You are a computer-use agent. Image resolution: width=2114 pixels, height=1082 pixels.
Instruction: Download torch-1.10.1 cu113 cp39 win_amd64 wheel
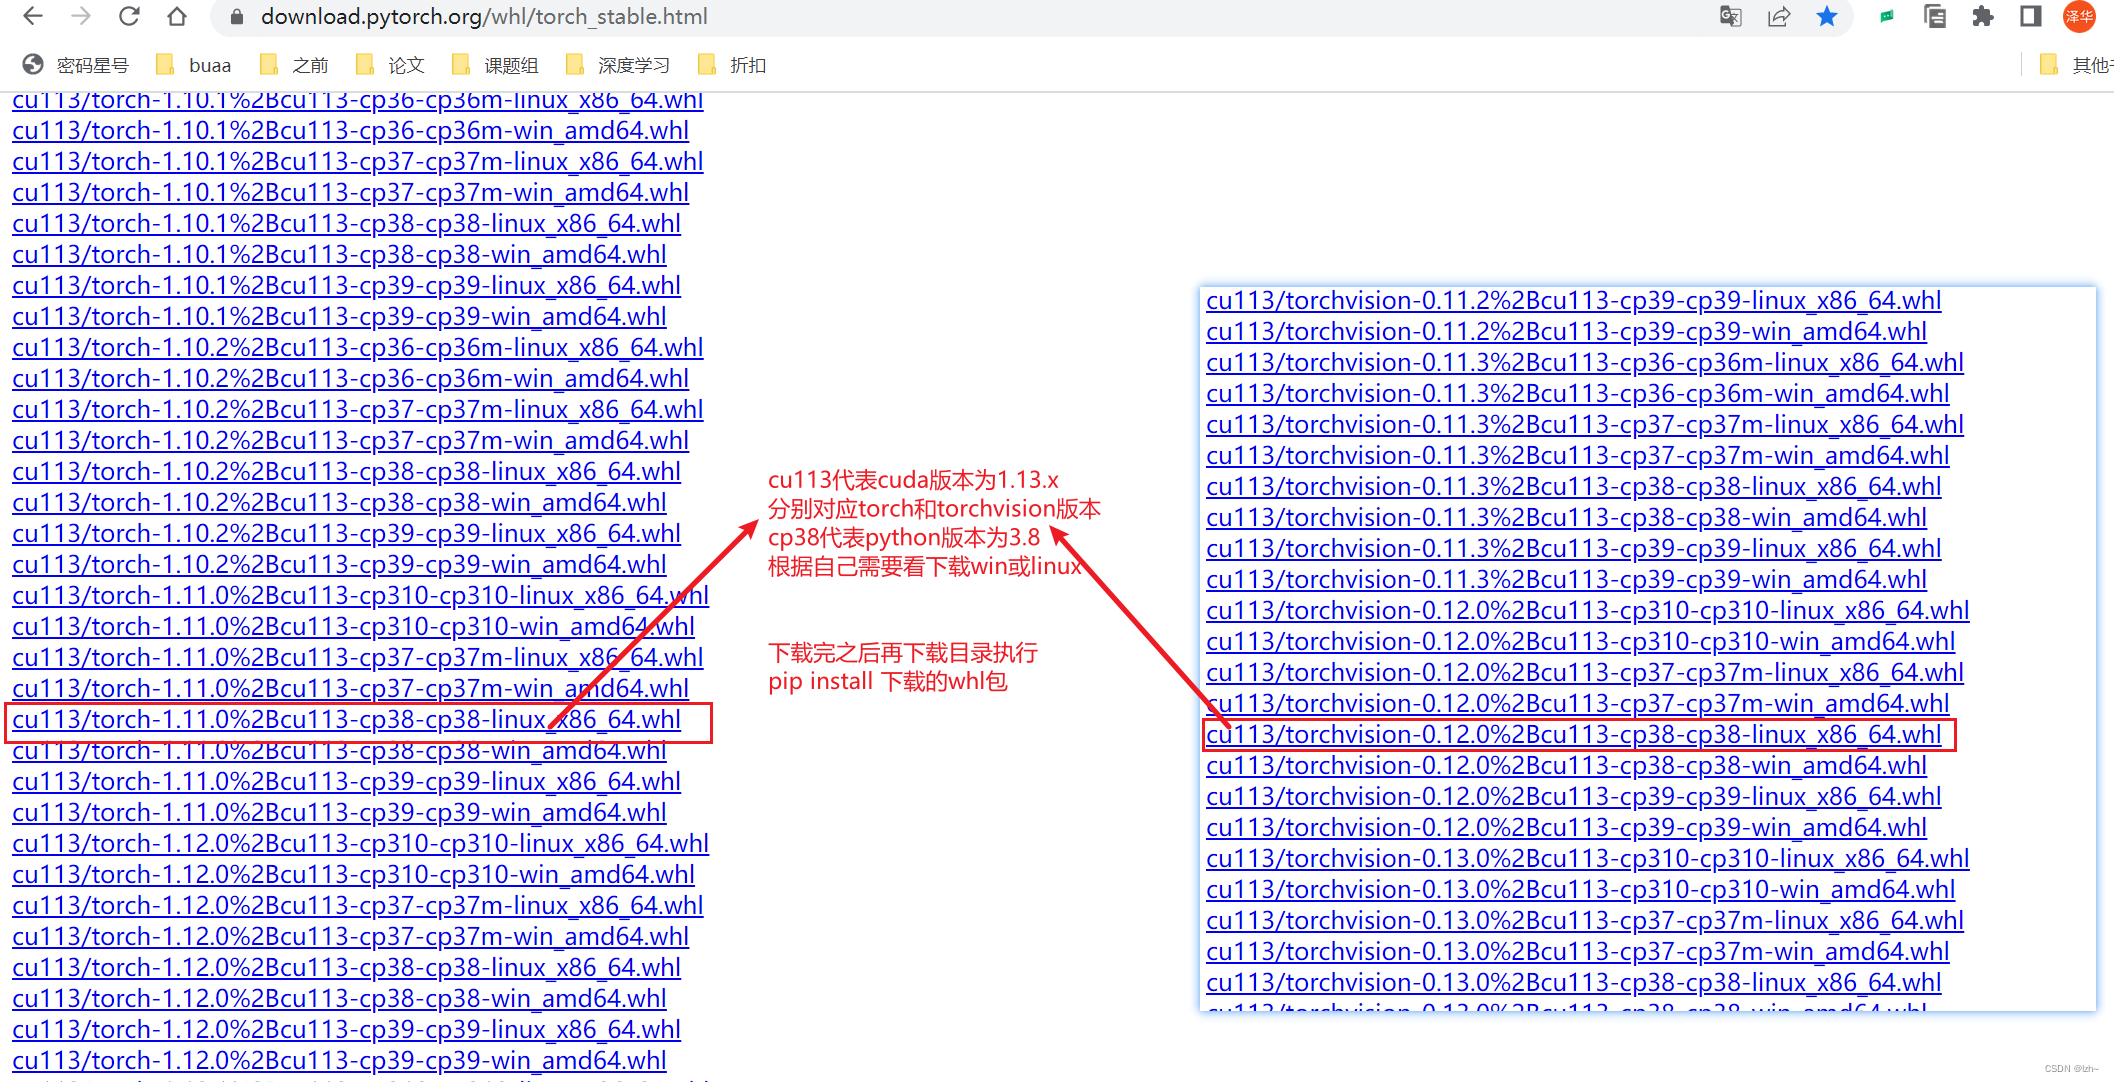(339, 317)
